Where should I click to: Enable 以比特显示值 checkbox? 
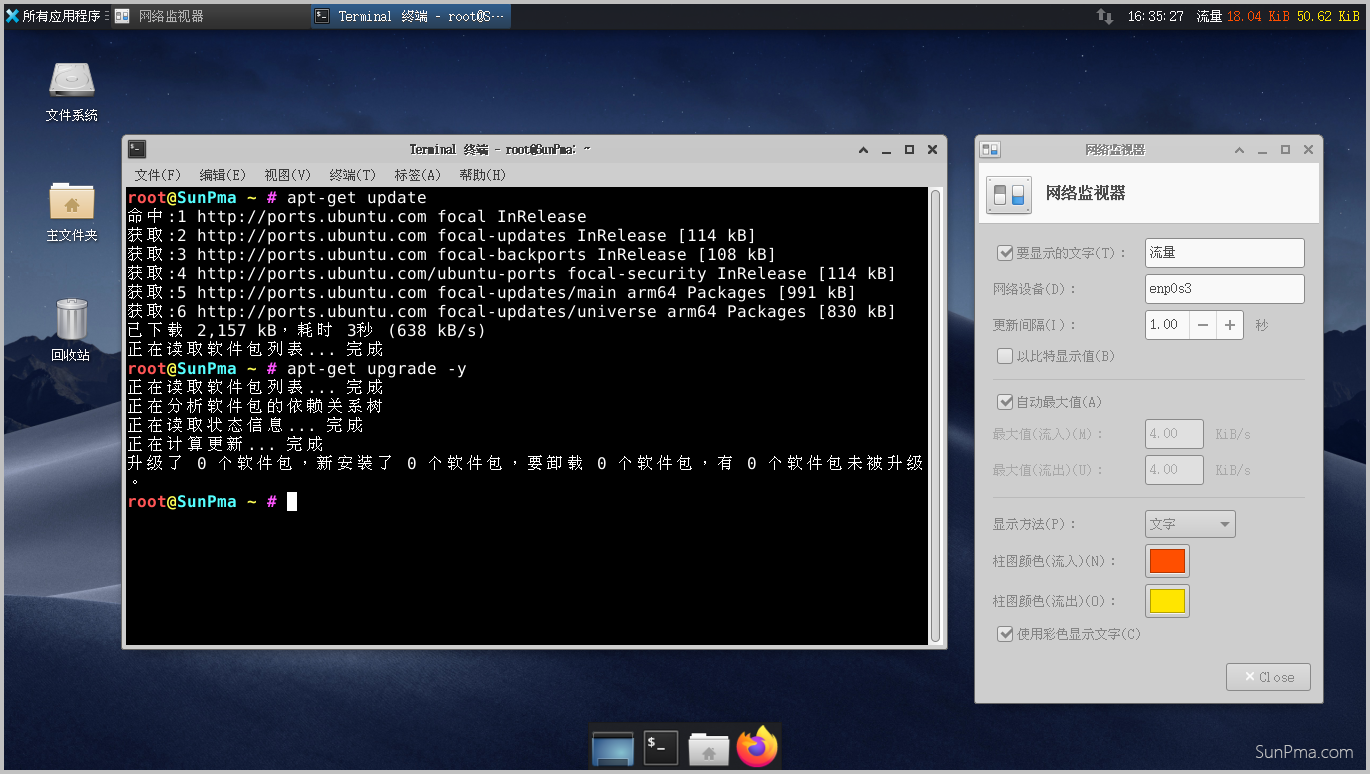click(x=1006, y=356)
